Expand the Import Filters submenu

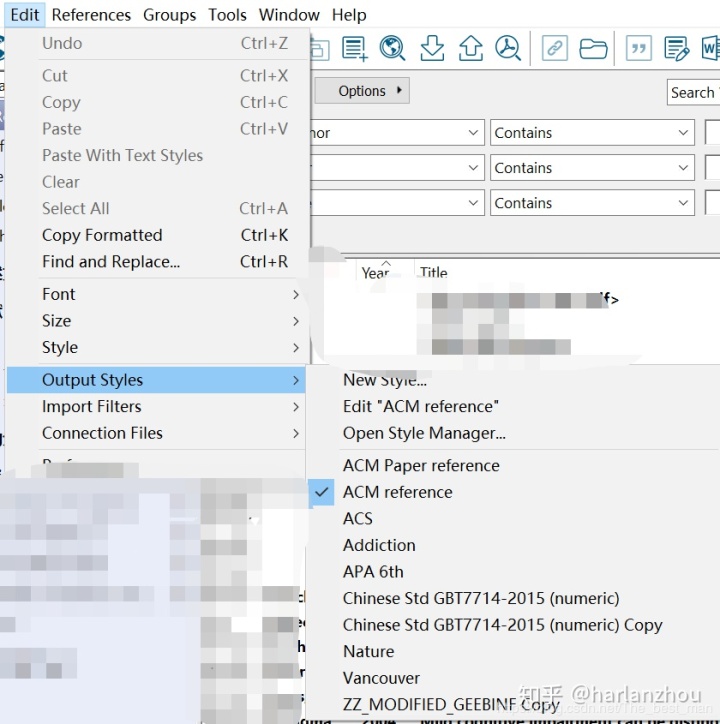[156, 406]
